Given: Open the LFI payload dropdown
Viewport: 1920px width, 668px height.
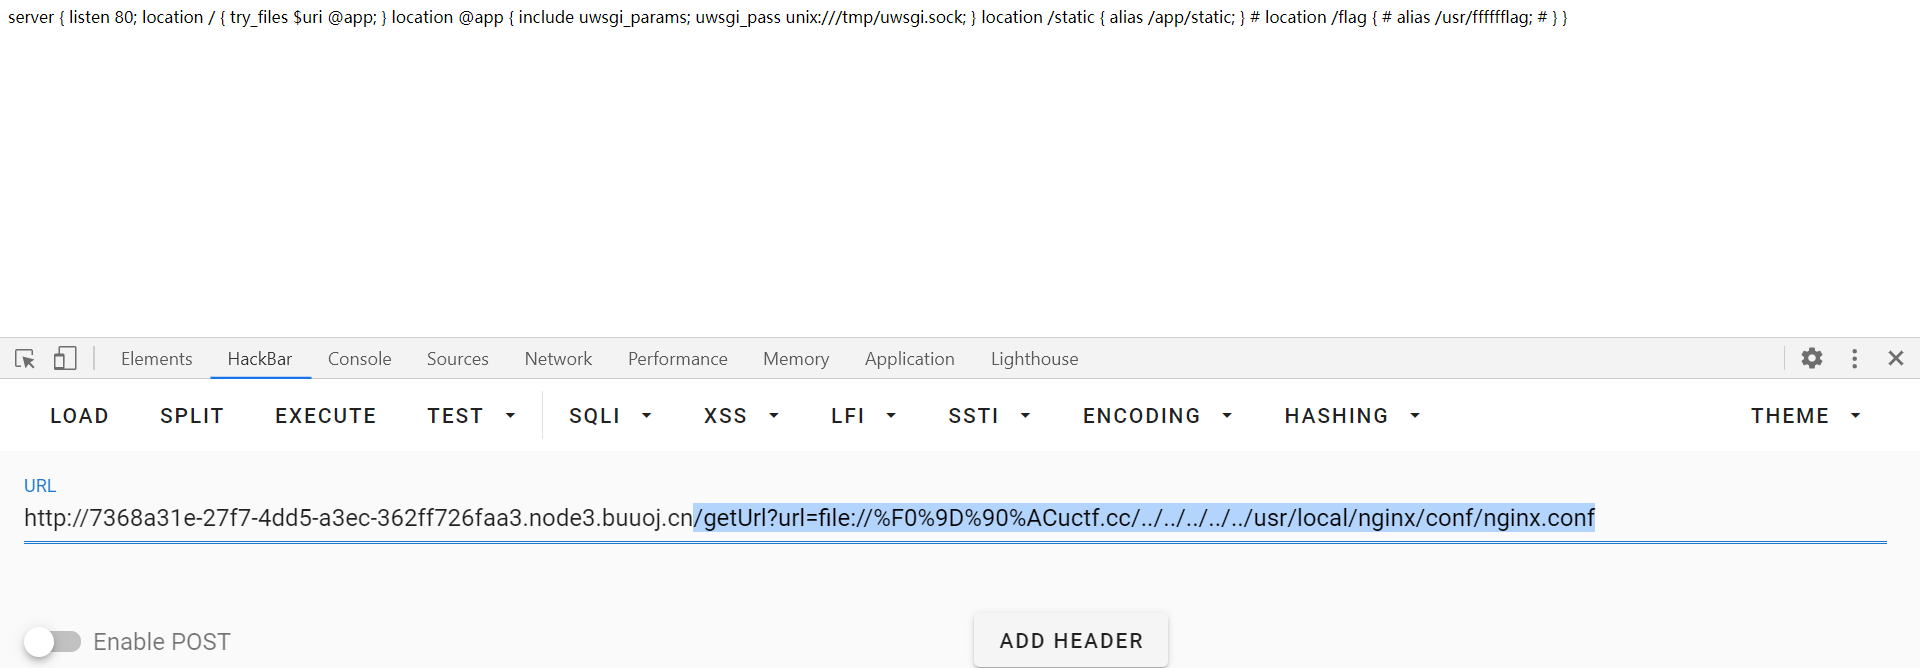Looking at the screenshot, I should [863, 416].
